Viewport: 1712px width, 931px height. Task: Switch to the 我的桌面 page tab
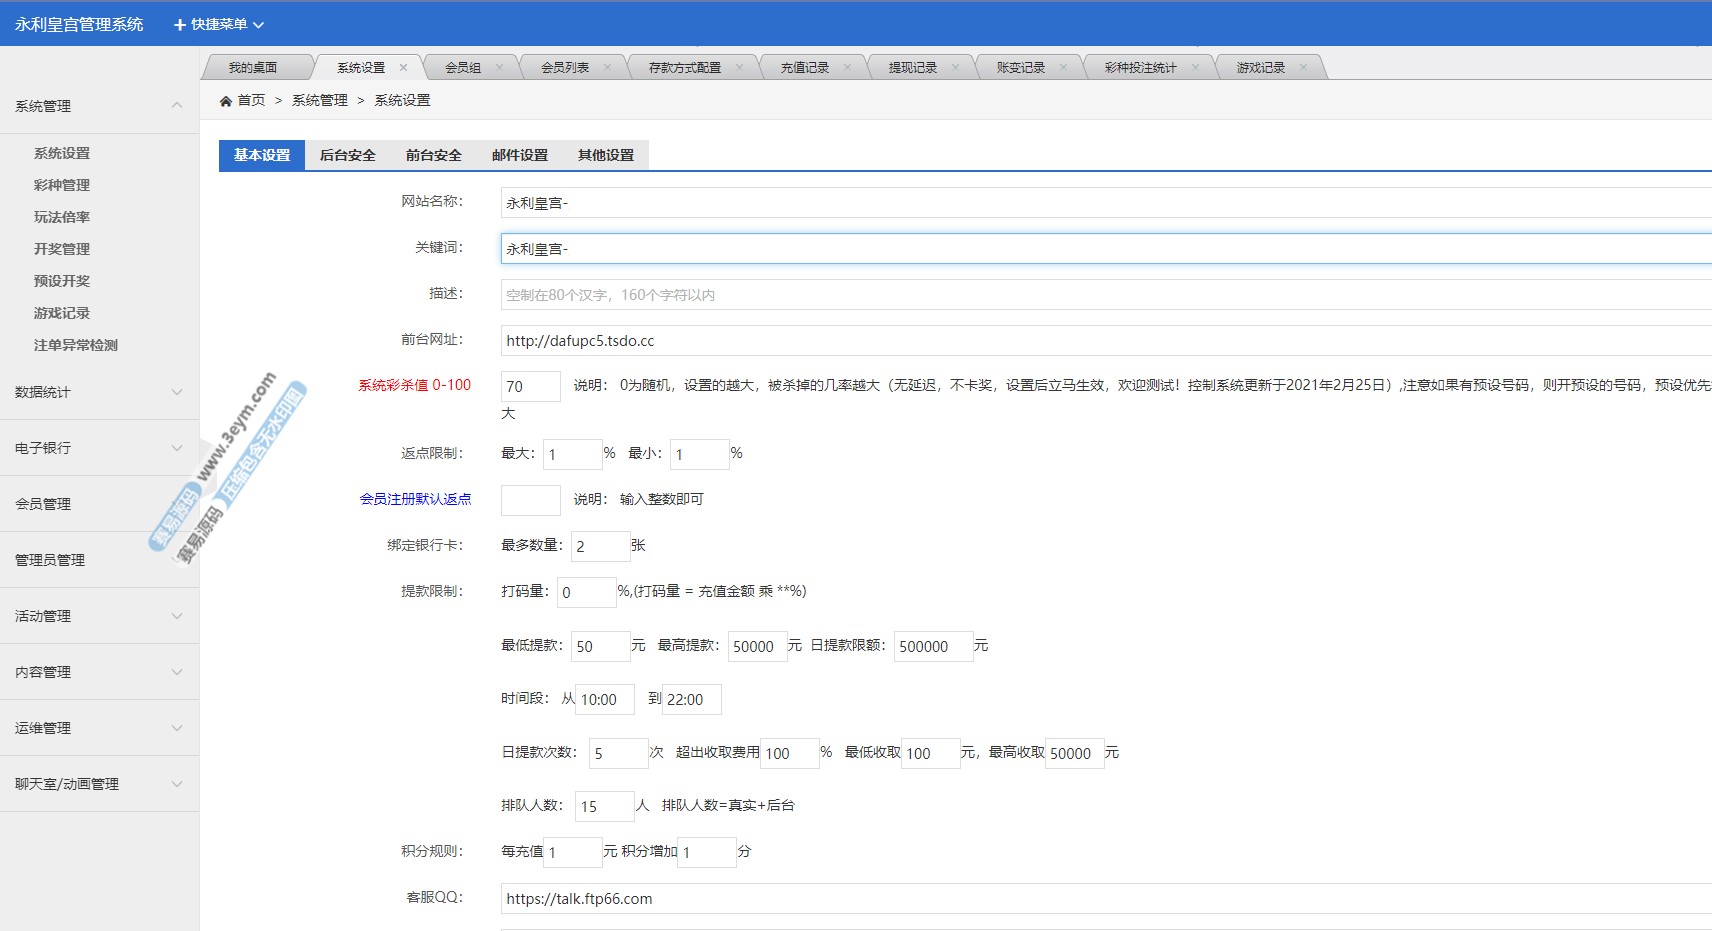252,68
